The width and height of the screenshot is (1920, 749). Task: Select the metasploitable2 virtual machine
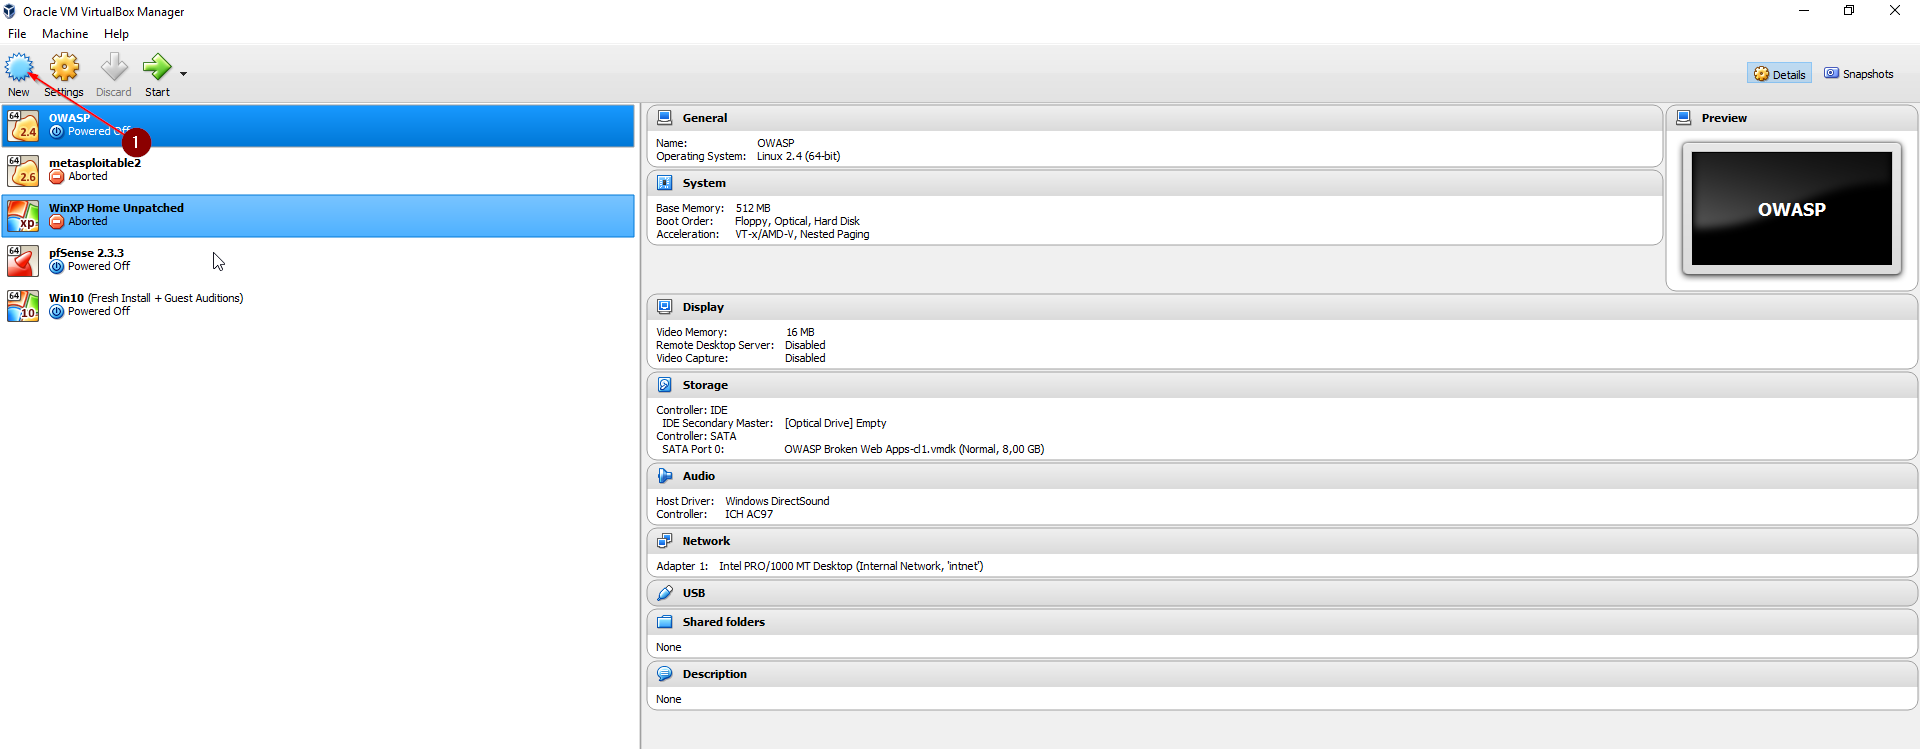pyautogui.click(x=318, y=171)
